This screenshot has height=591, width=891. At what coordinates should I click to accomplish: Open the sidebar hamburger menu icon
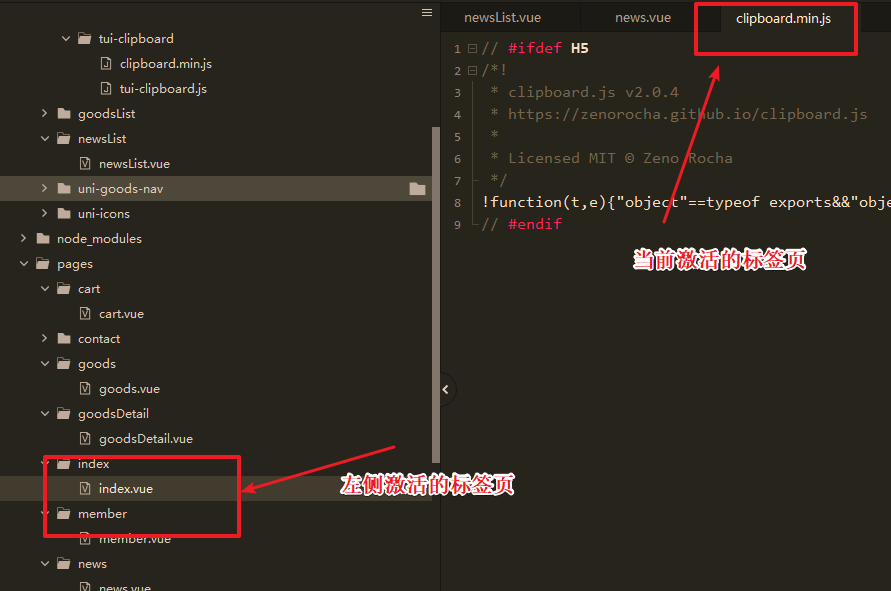[x=427, y=13]
